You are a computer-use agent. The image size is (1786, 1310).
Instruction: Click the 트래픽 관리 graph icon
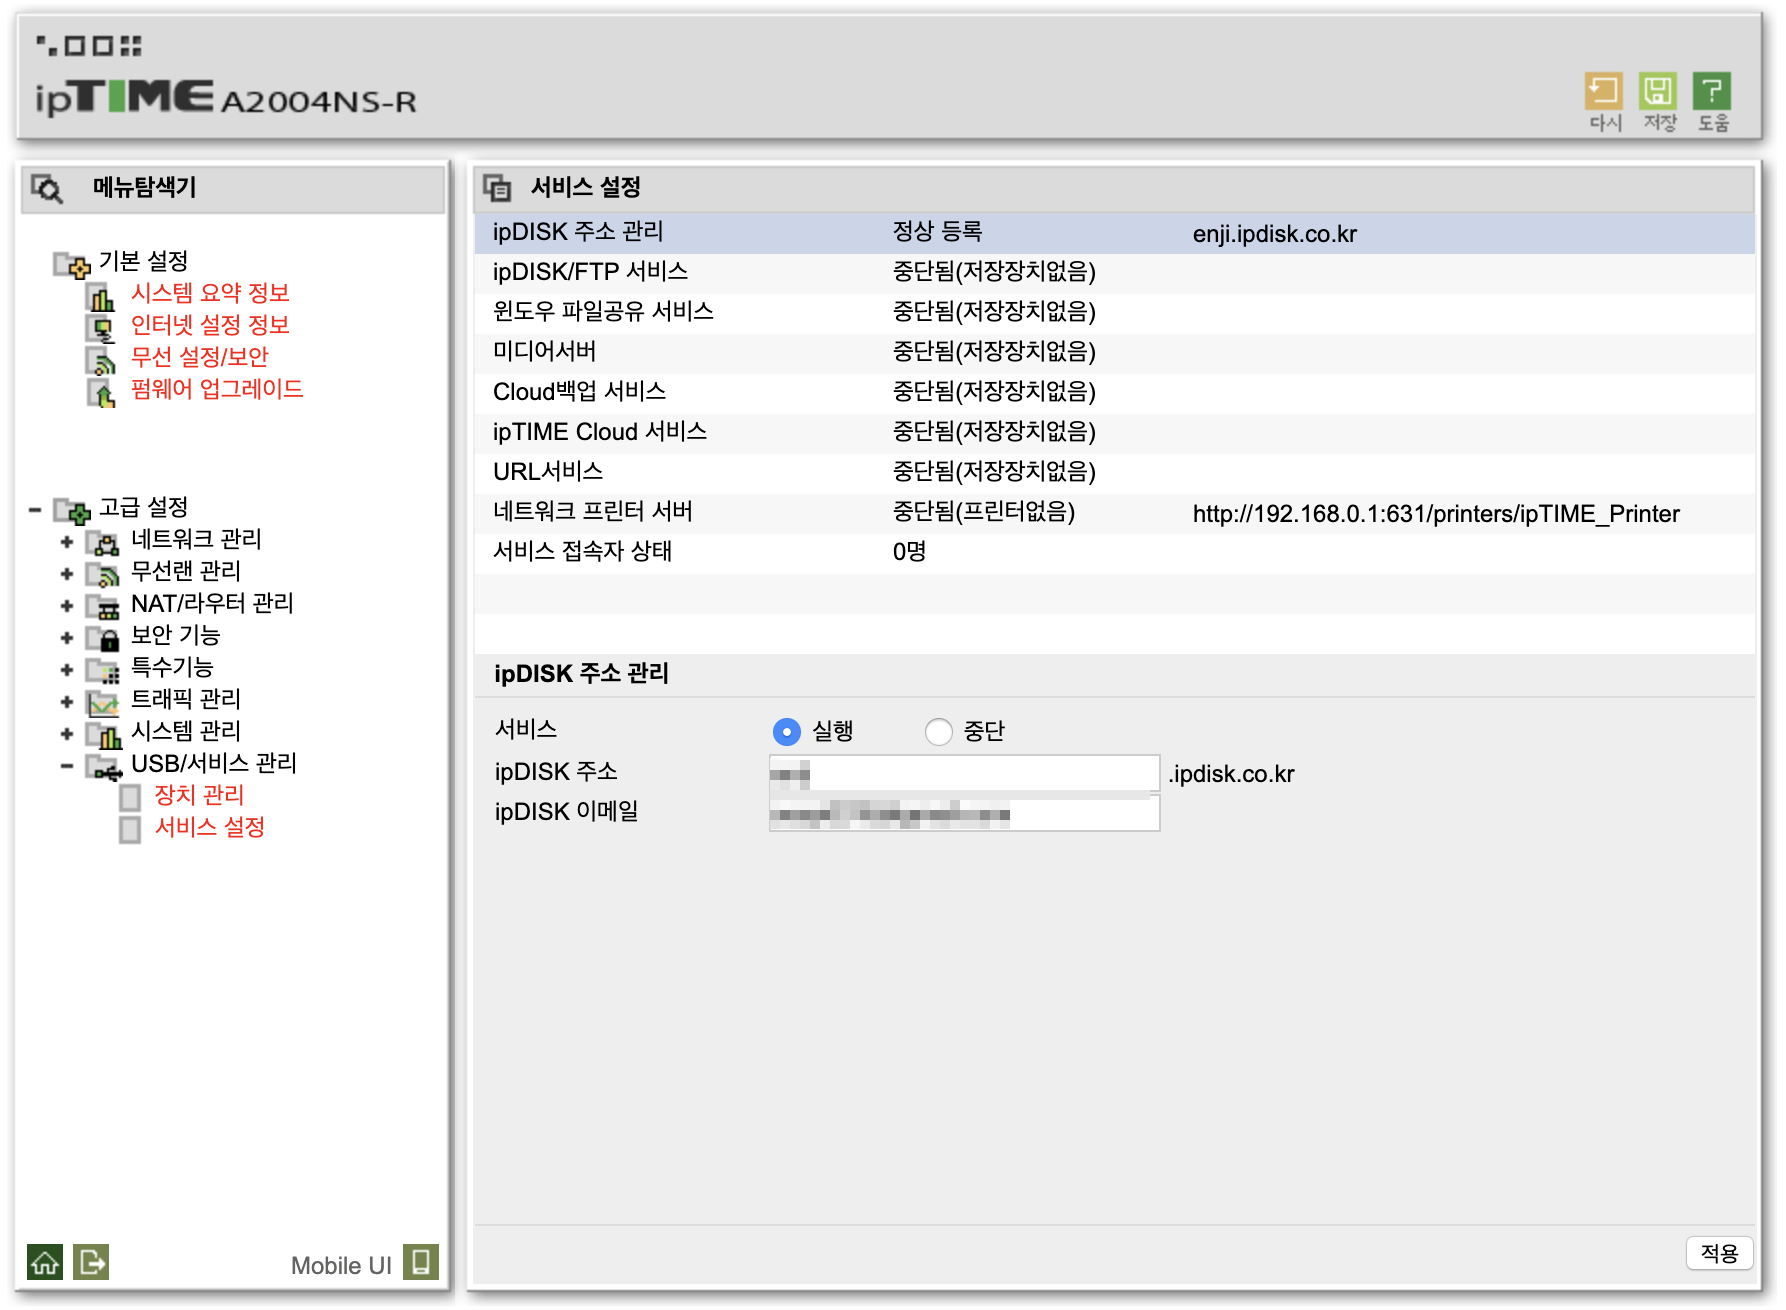click(103, 703)
